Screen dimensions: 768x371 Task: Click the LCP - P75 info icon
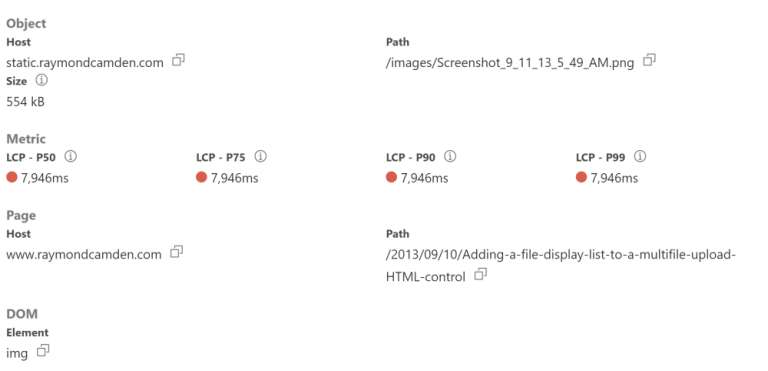click(x=261, y=157)
